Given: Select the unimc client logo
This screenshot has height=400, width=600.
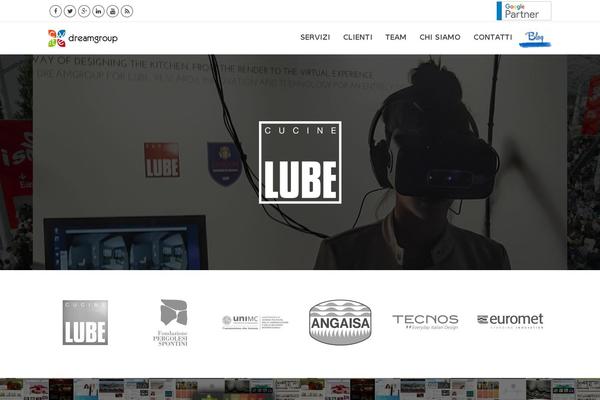Looking at the screenshot, I should pyautogui.click(x=255, y=322).
